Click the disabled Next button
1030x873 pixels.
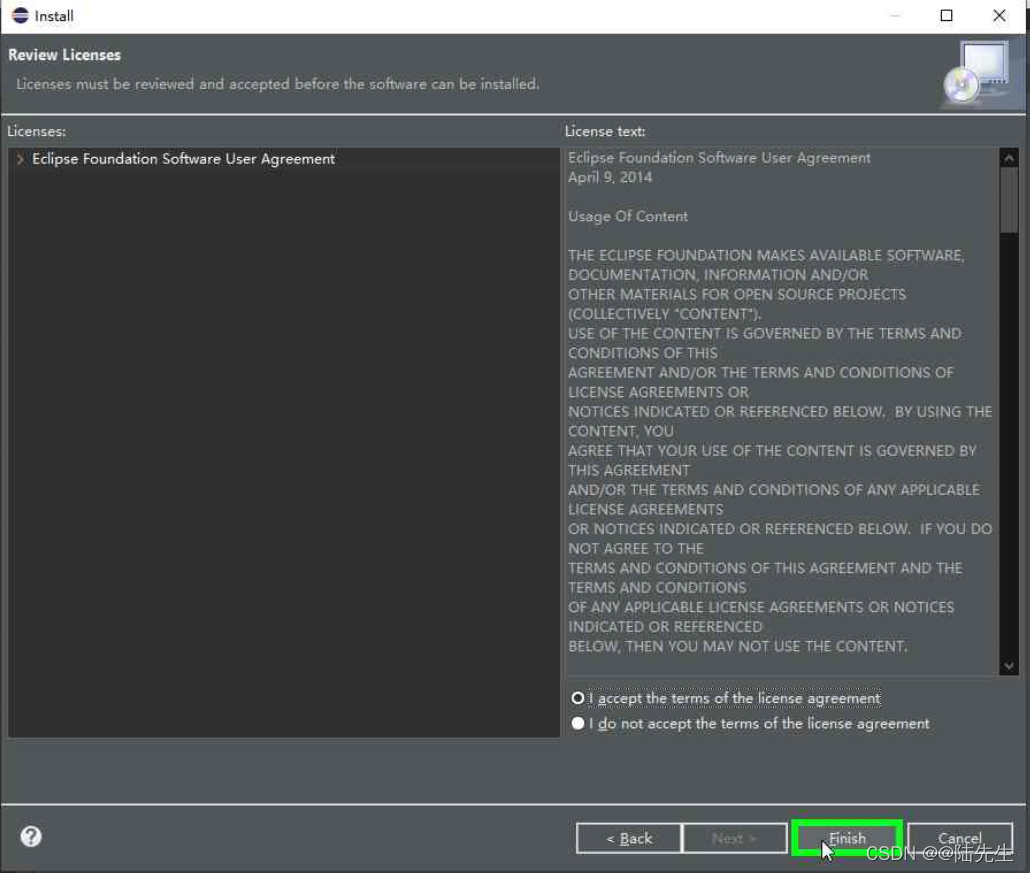coord(735,838)
